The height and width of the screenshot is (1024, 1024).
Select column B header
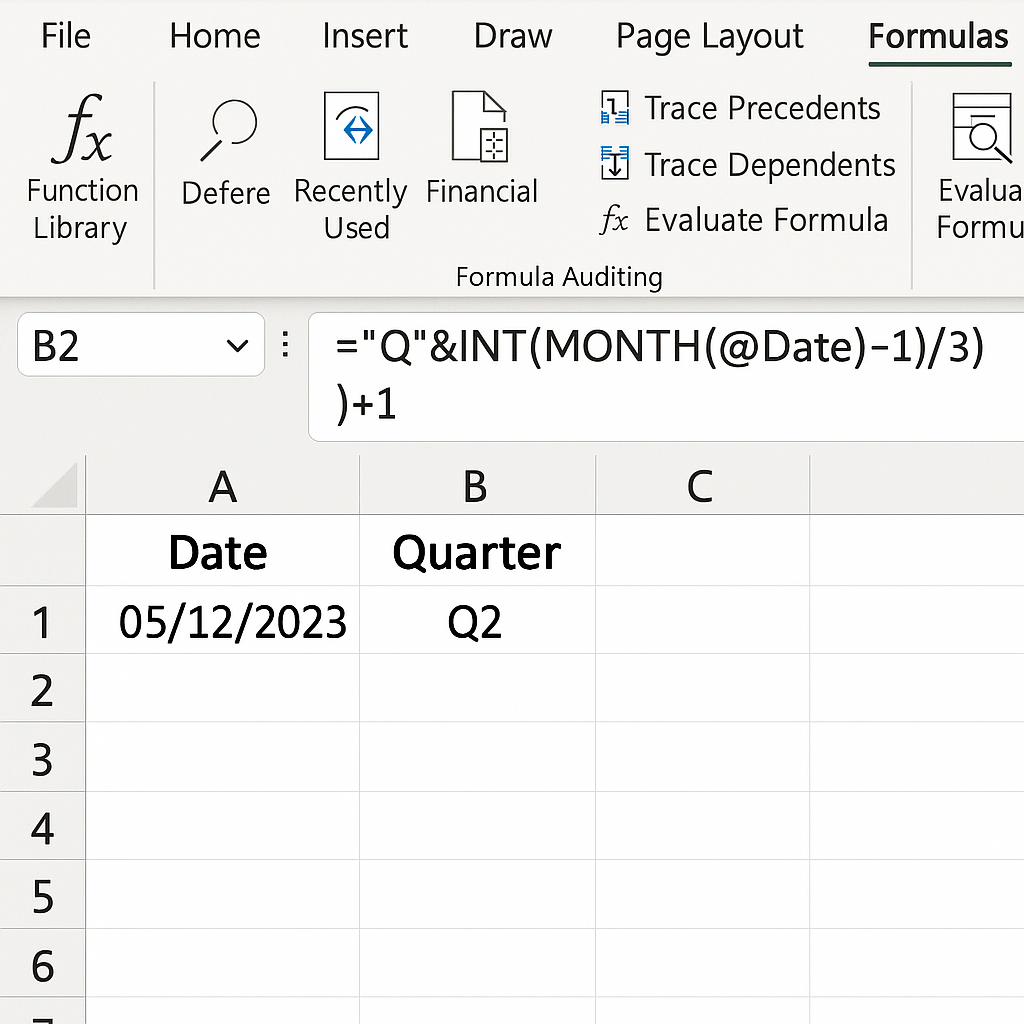coord(476,486)
